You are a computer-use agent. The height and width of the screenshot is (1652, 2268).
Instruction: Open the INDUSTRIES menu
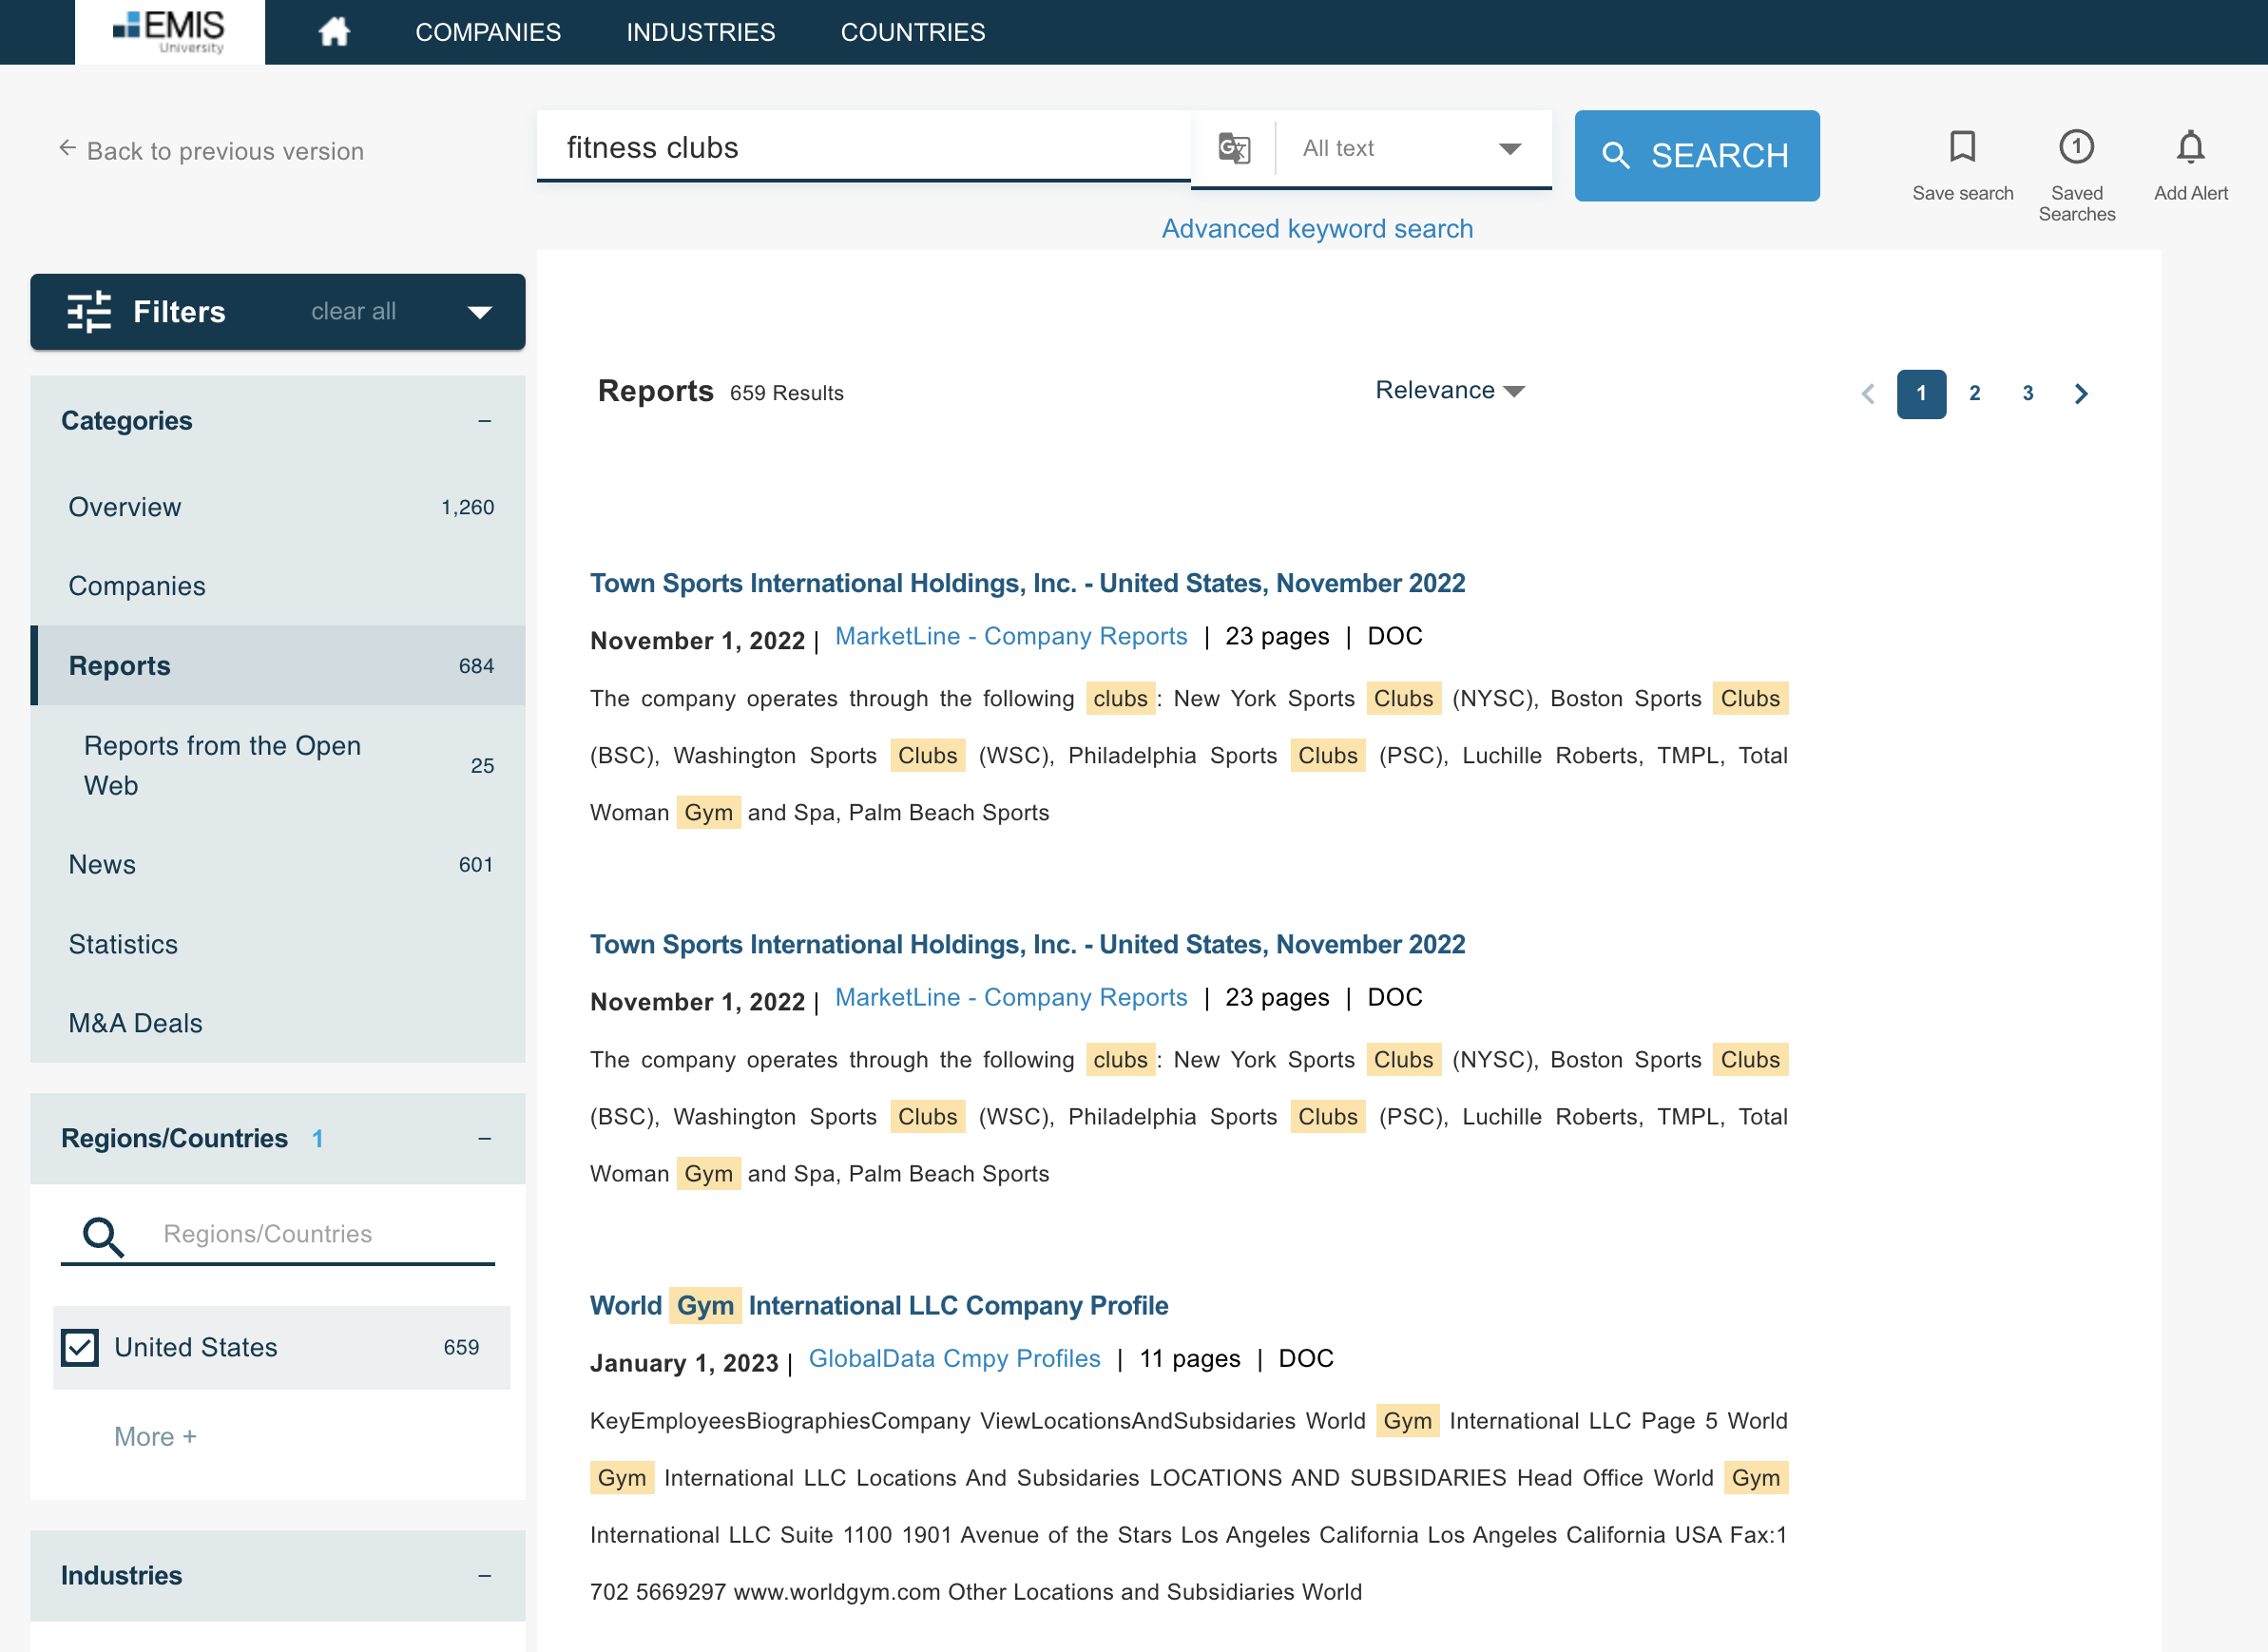(700, 31)
